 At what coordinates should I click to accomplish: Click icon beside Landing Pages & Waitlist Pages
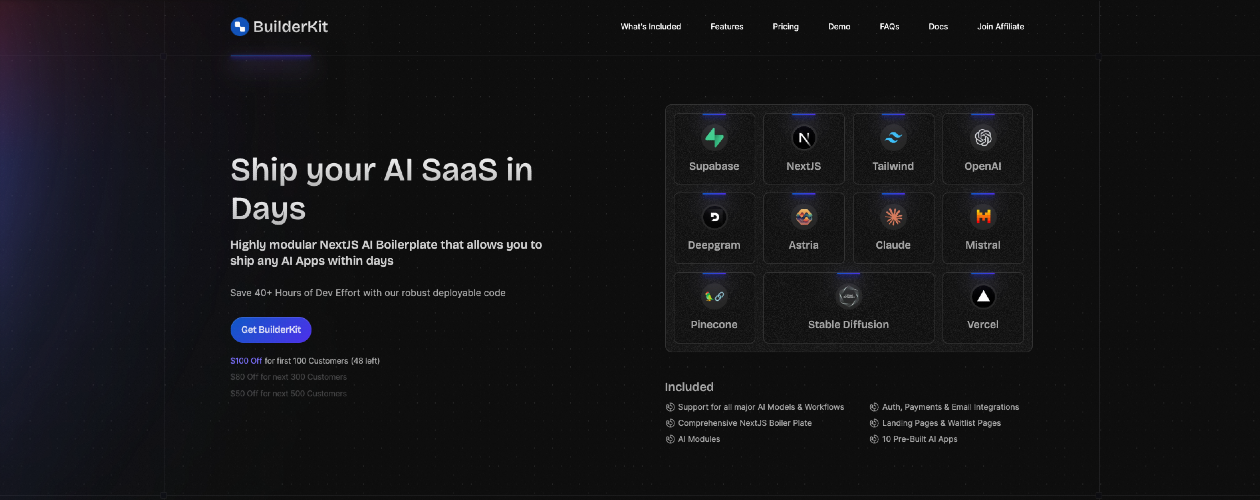click(x=874, y=423)
